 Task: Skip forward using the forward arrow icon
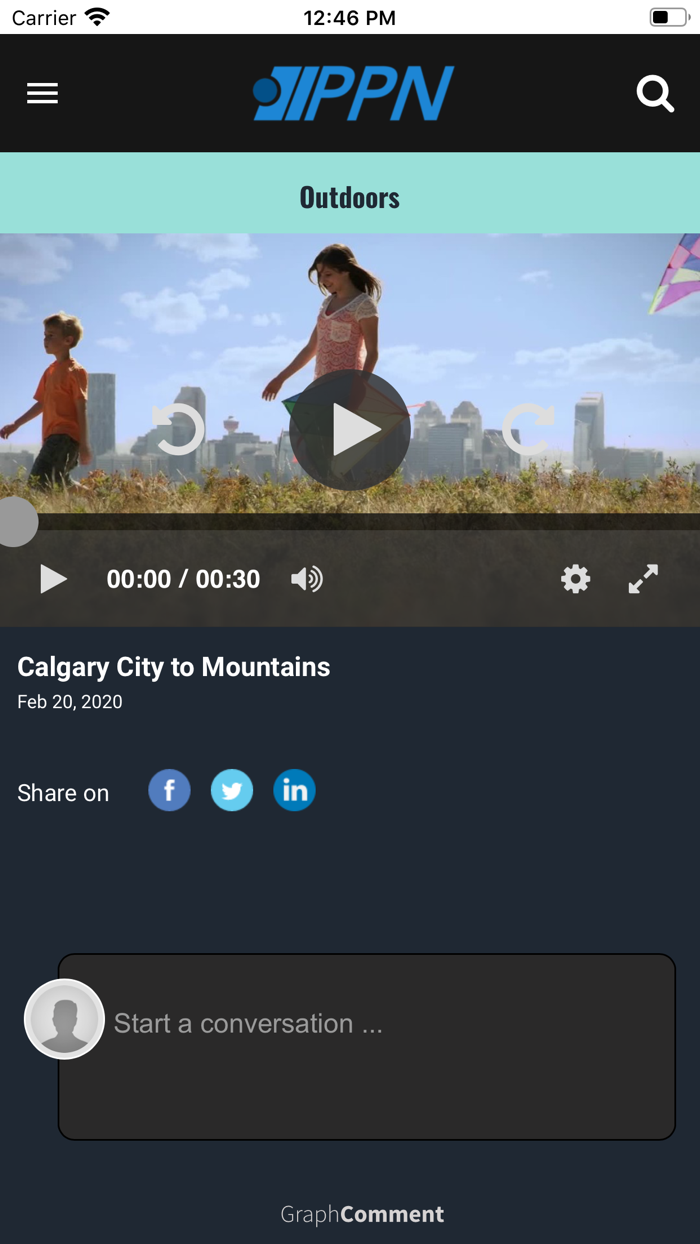click(x=528, y=429)
